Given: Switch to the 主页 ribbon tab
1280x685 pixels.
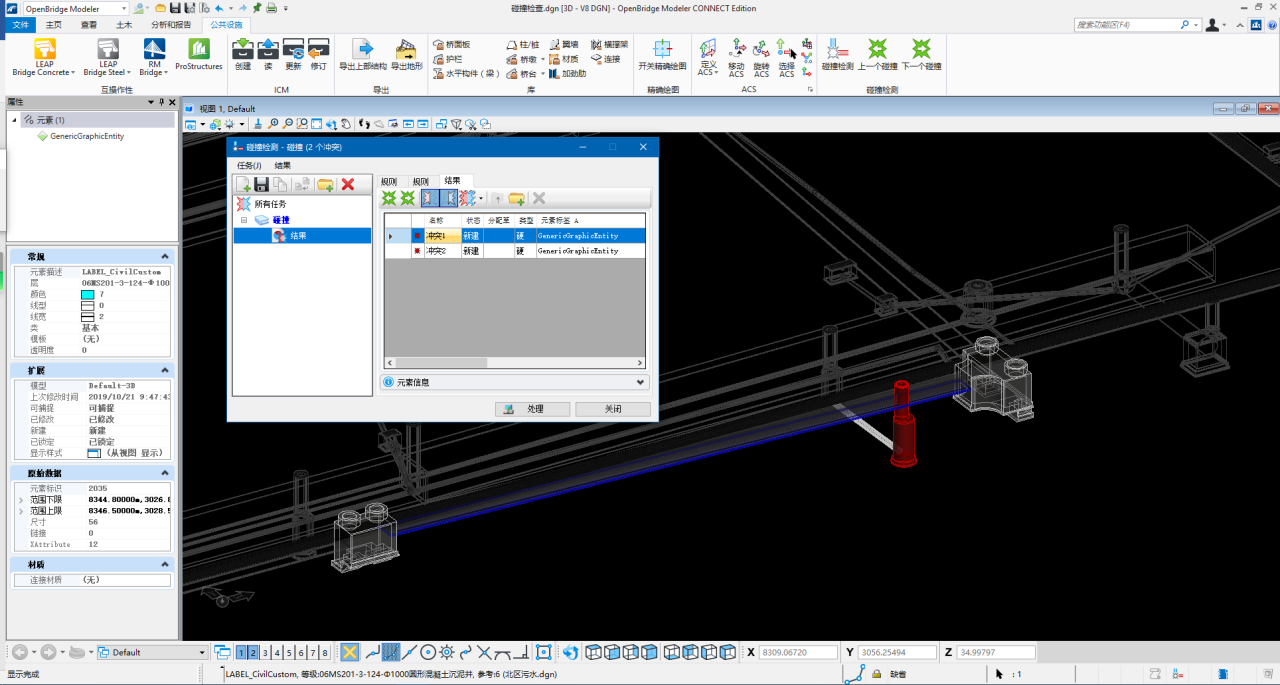Looking at the screenshot, I should coord(54,24).
